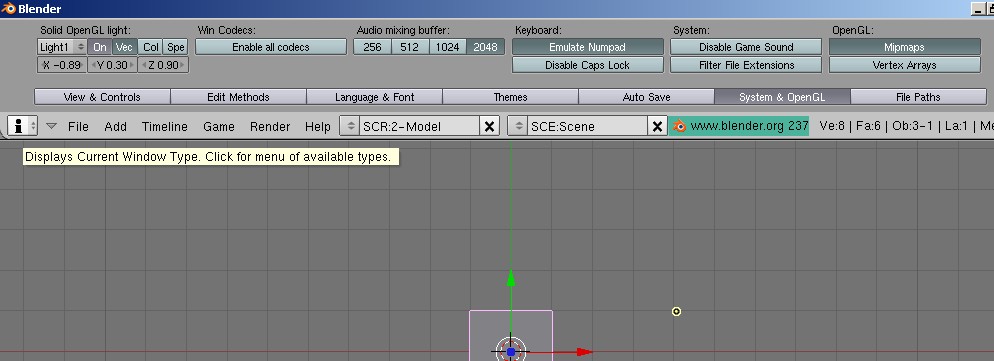Select 256 audio mixing buffer

click(372, 47)
